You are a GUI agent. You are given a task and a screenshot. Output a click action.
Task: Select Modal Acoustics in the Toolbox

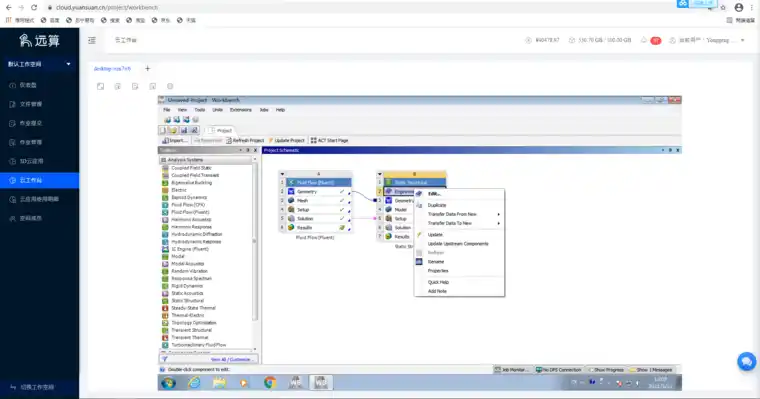point(188,264)
